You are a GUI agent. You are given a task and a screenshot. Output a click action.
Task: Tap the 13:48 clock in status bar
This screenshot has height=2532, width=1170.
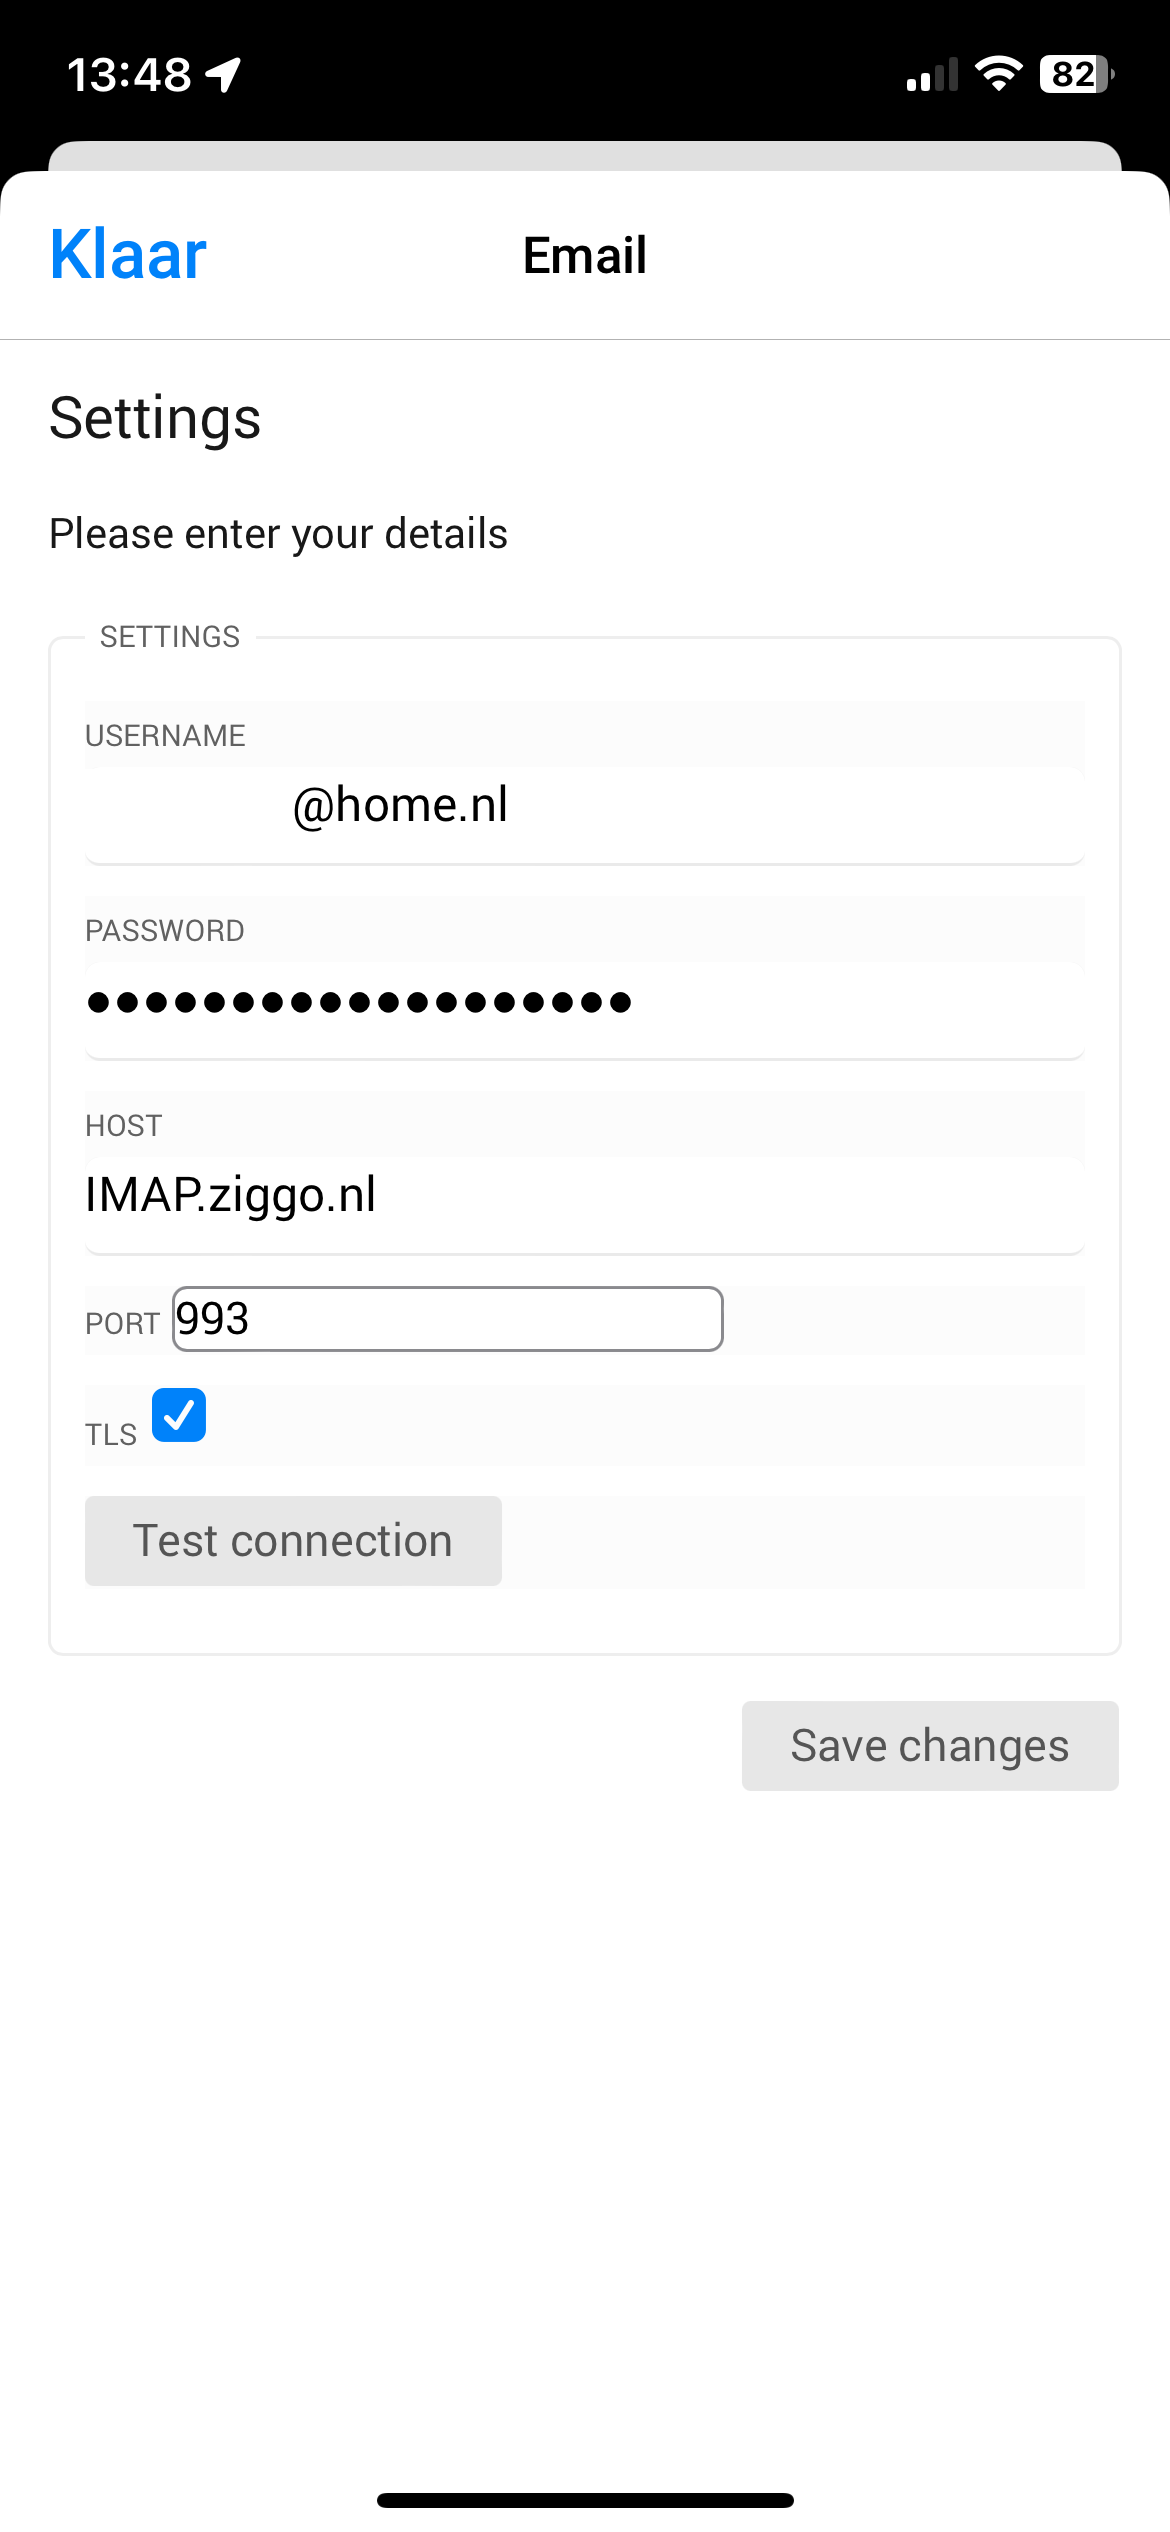(129, 75)
